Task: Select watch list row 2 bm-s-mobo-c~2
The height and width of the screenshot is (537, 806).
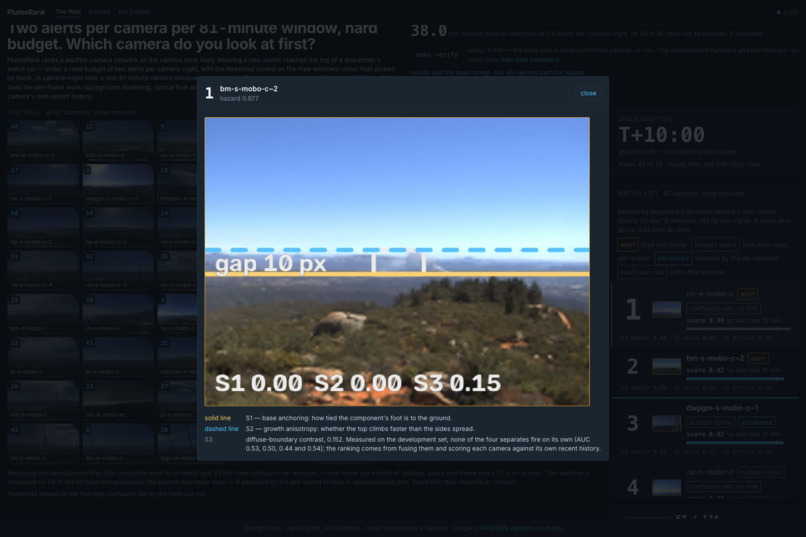Action: pos(704,371)
